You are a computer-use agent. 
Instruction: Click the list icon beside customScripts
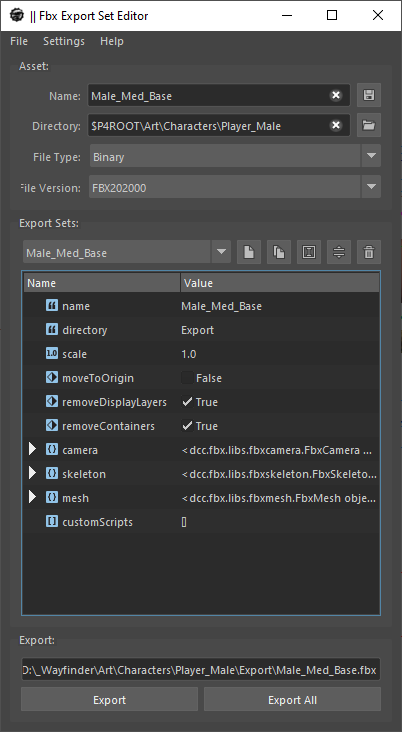[x=52, y=521]
